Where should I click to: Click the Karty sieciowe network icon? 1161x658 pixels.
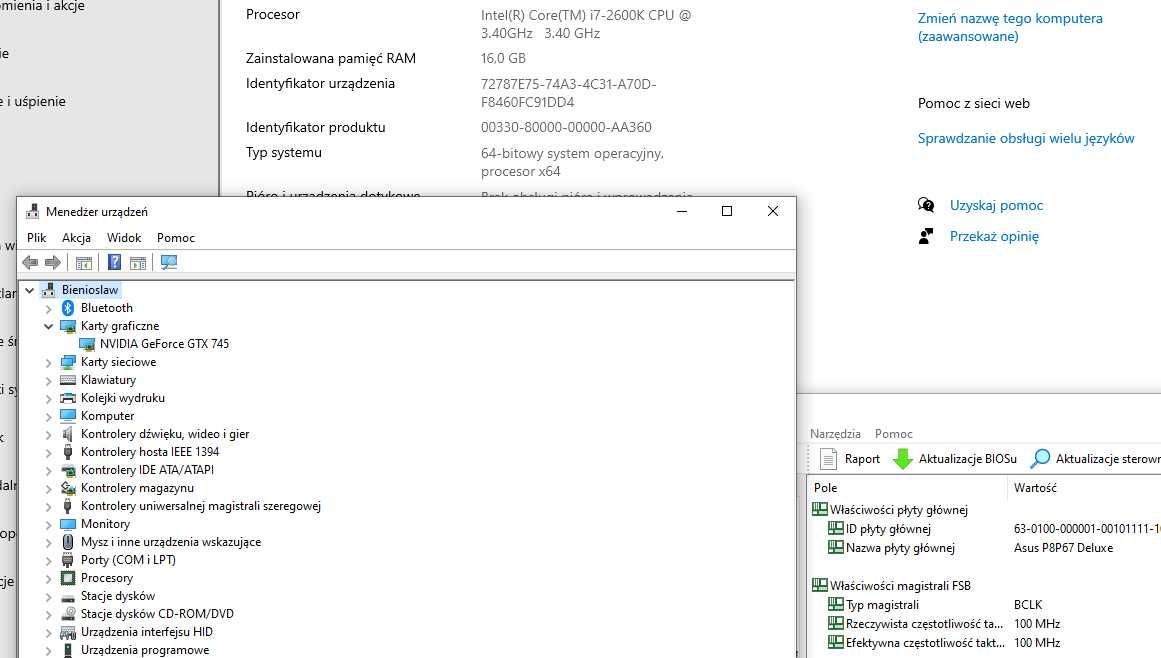coord(68,362)
